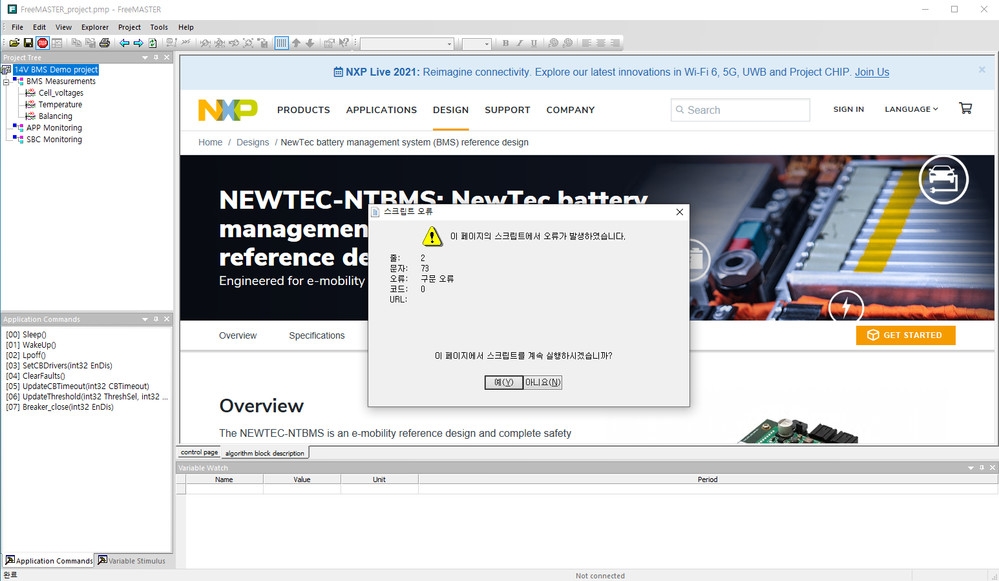Go back with the left arrow icon
The height and width of the screenshot is (581, 999).
coord(124,43)
